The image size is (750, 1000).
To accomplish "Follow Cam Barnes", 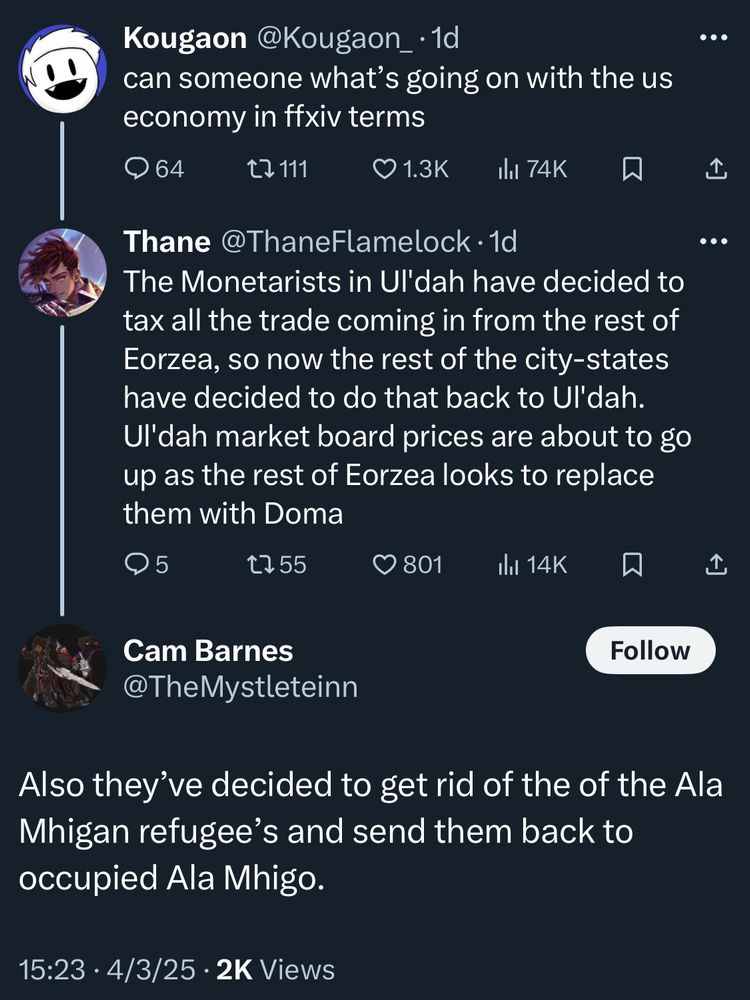I will tap(650, 651).
